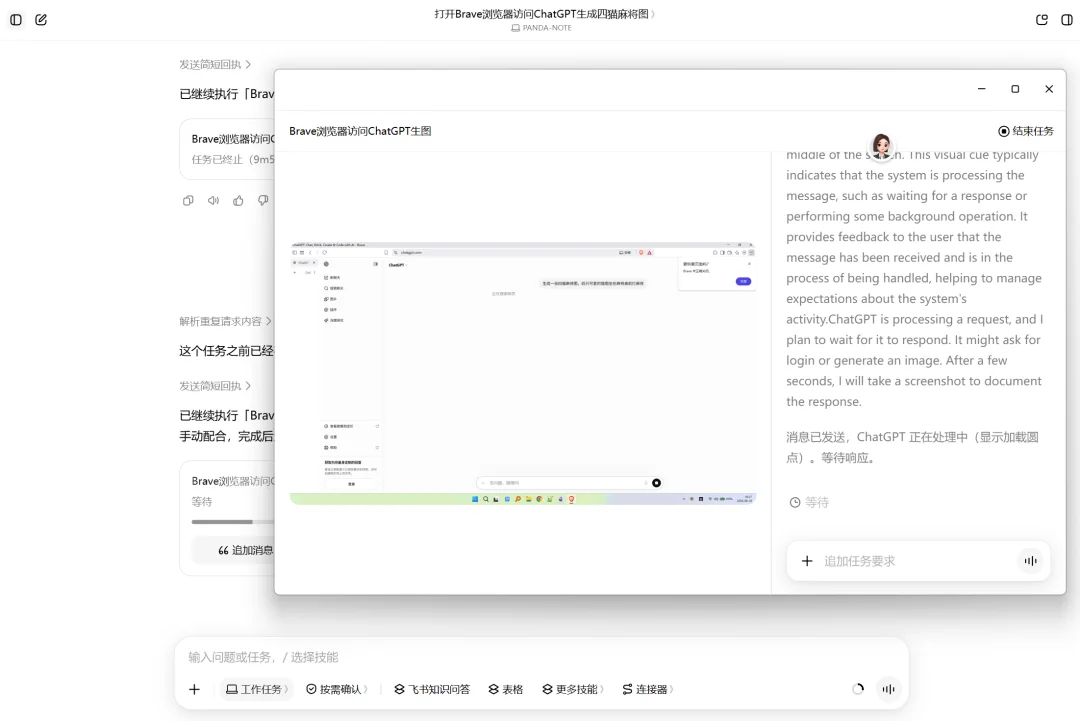This screenshot has width=1080, height=721.
Task: Select the 表格 skill
Action: coord(506,689)
